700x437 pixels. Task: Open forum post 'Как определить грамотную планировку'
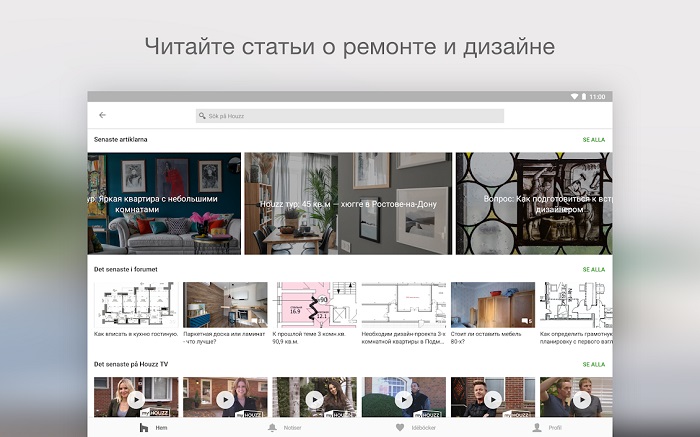(x=576, y=313)
